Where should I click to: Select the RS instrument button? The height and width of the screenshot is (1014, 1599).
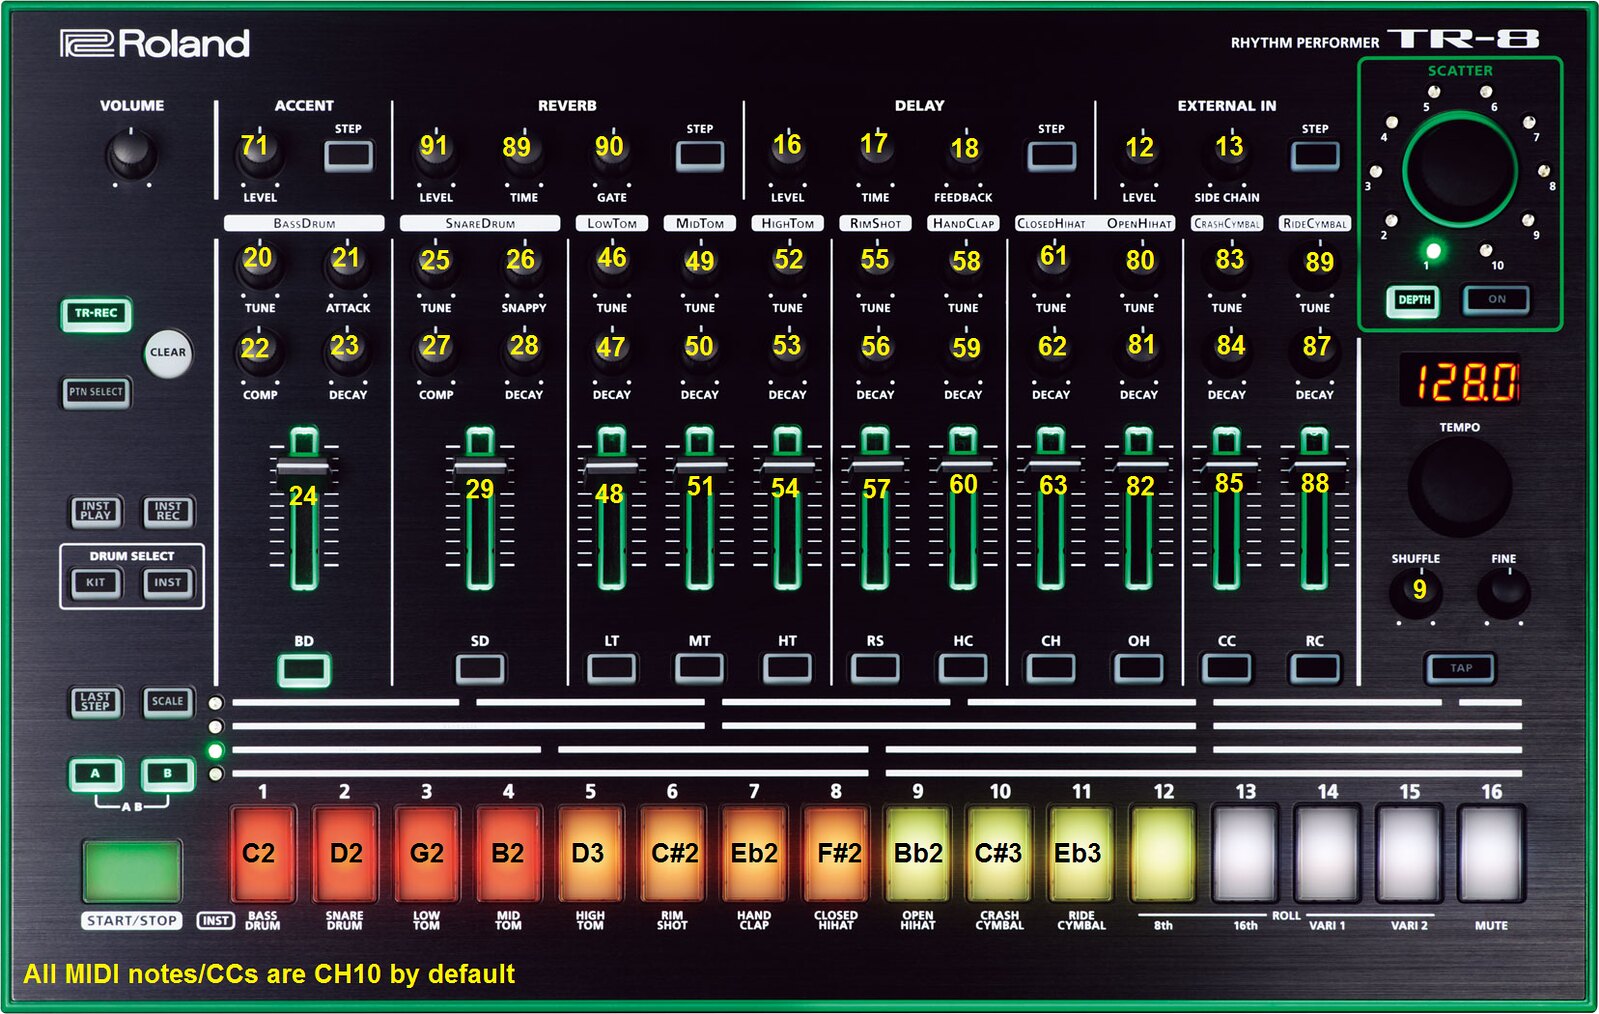pyautogui.click(x=876, y=669)
